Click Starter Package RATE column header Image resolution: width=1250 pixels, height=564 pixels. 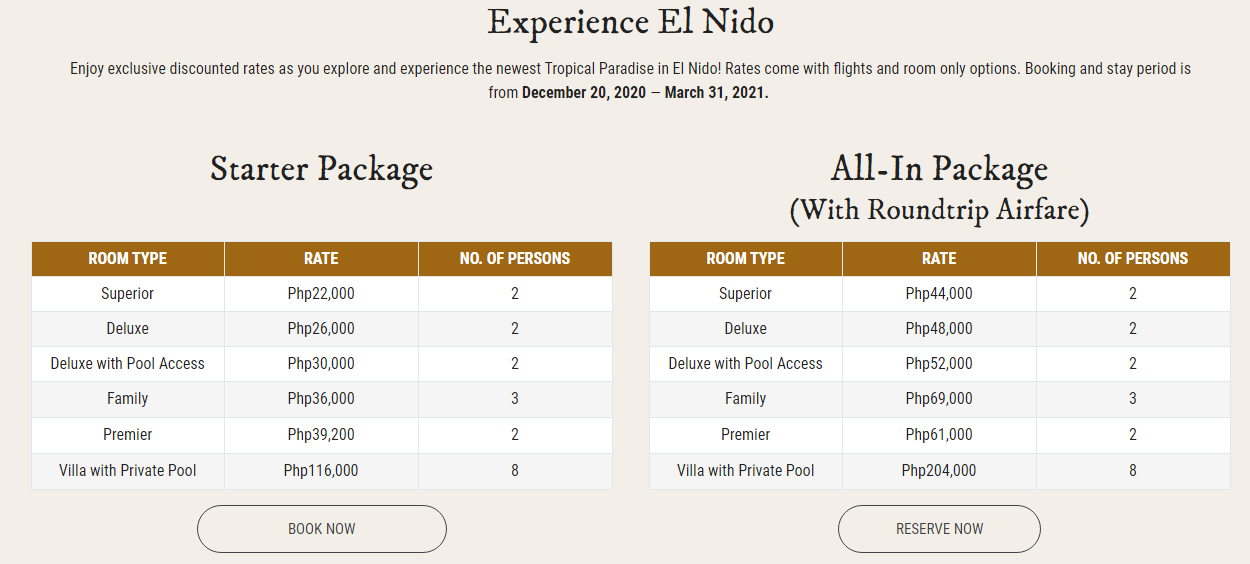(321, 258)
